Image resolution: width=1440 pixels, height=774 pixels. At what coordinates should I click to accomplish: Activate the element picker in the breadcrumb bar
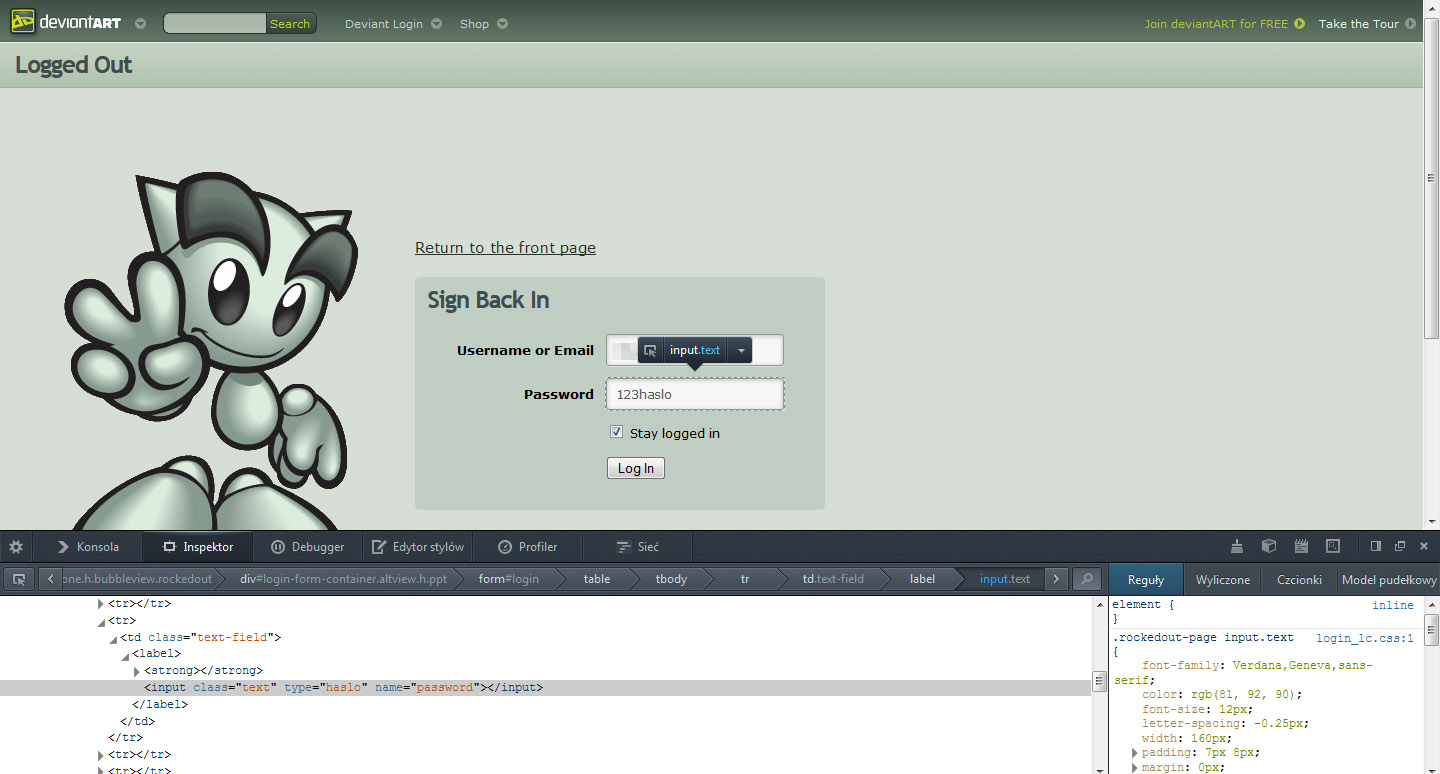(x=19, y=579)
